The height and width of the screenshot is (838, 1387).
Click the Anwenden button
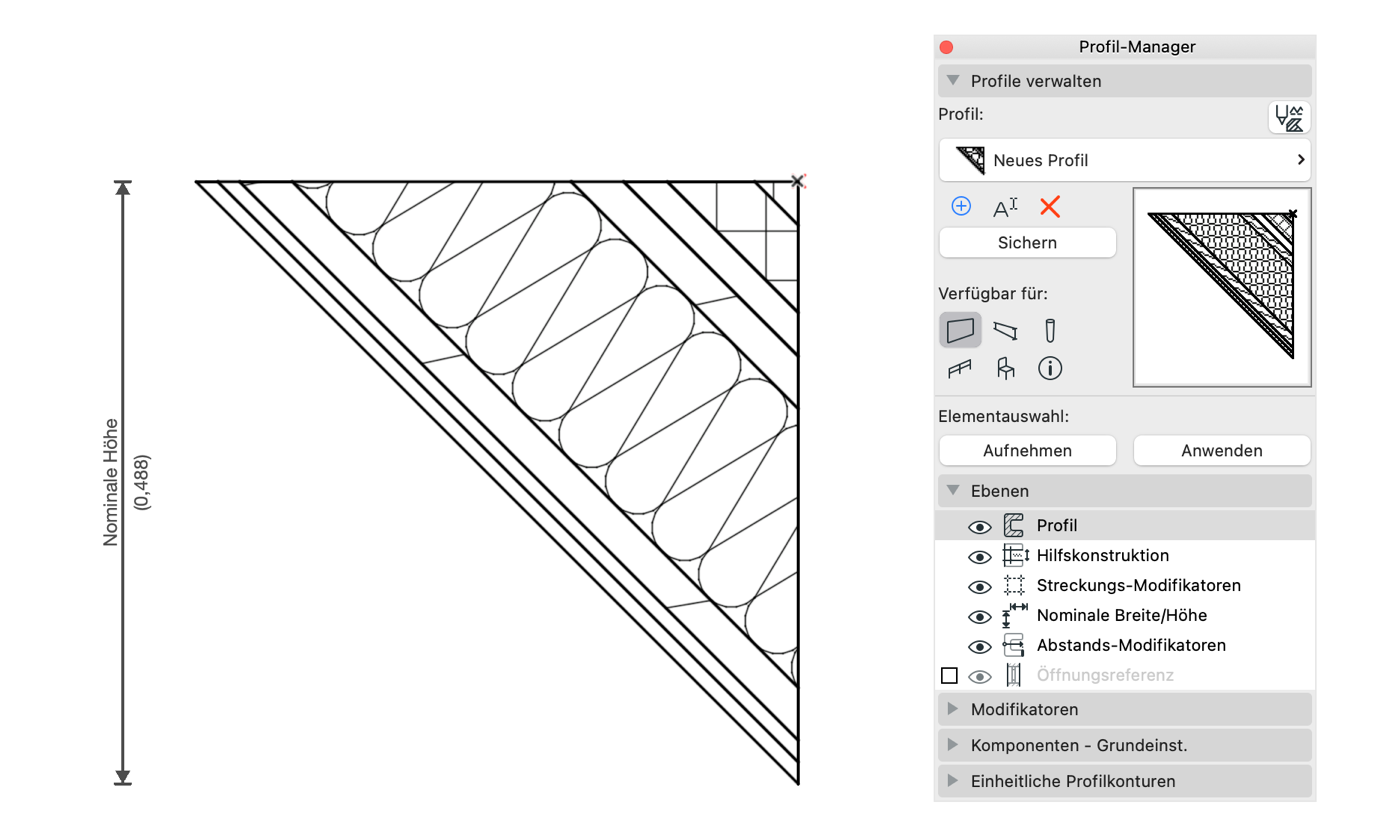coord(1222,451)
